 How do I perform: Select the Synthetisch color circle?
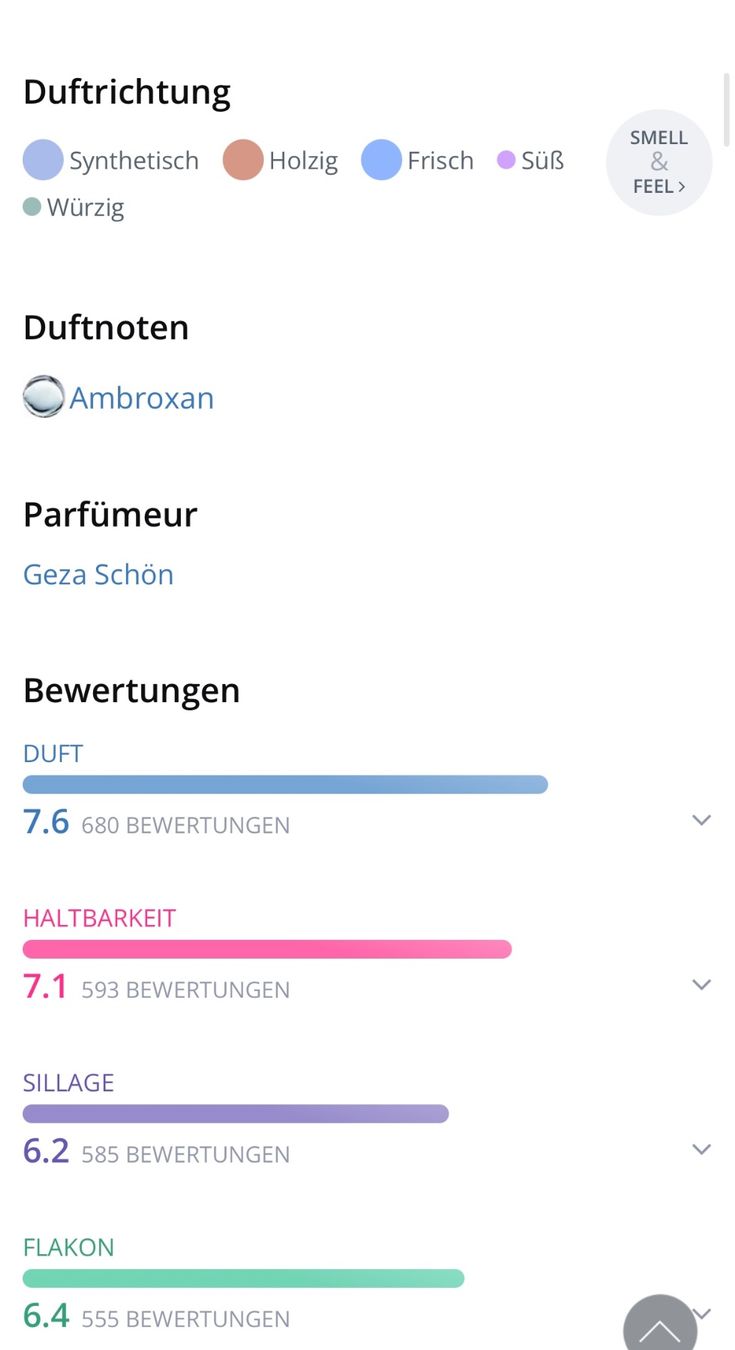click(43, 160)
